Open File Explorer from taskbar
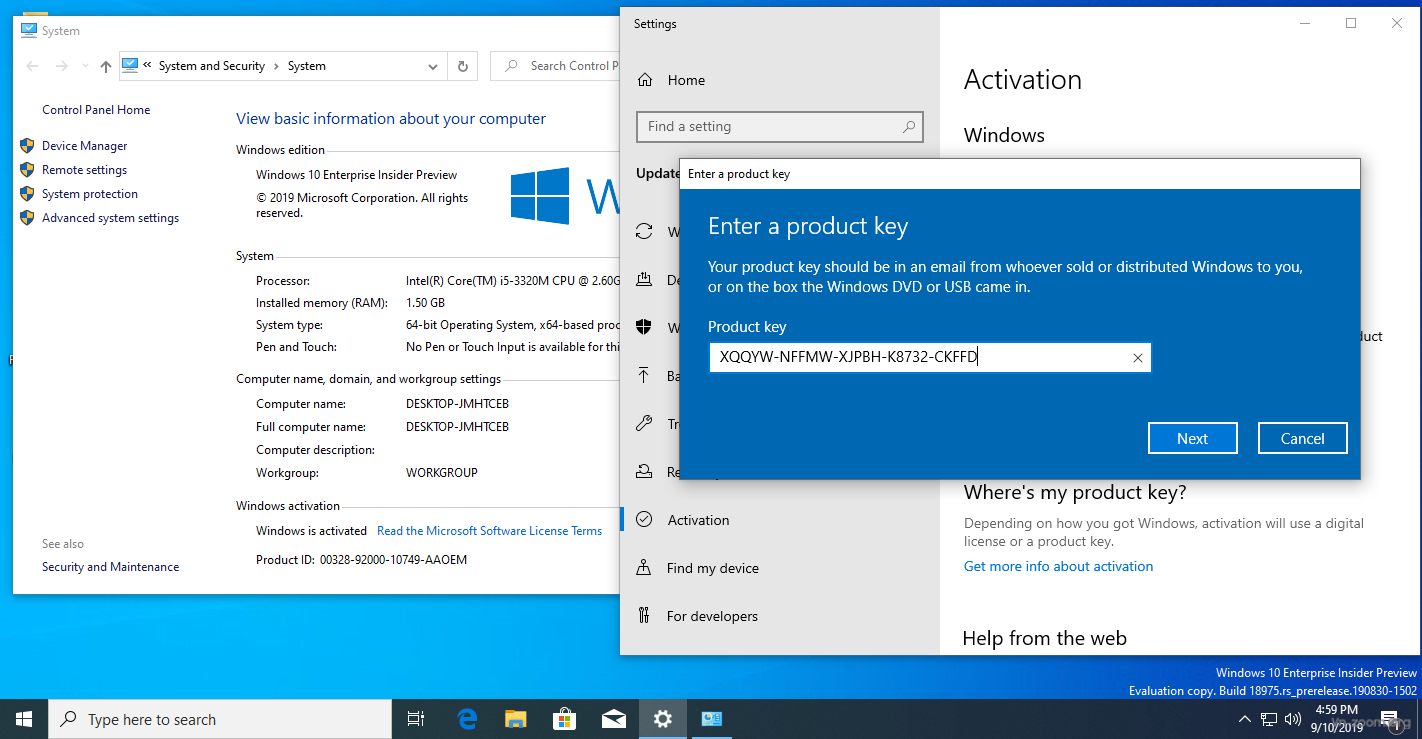This screenshot has width=1422, height=739. pyautogui.click(x=516, y=719)
